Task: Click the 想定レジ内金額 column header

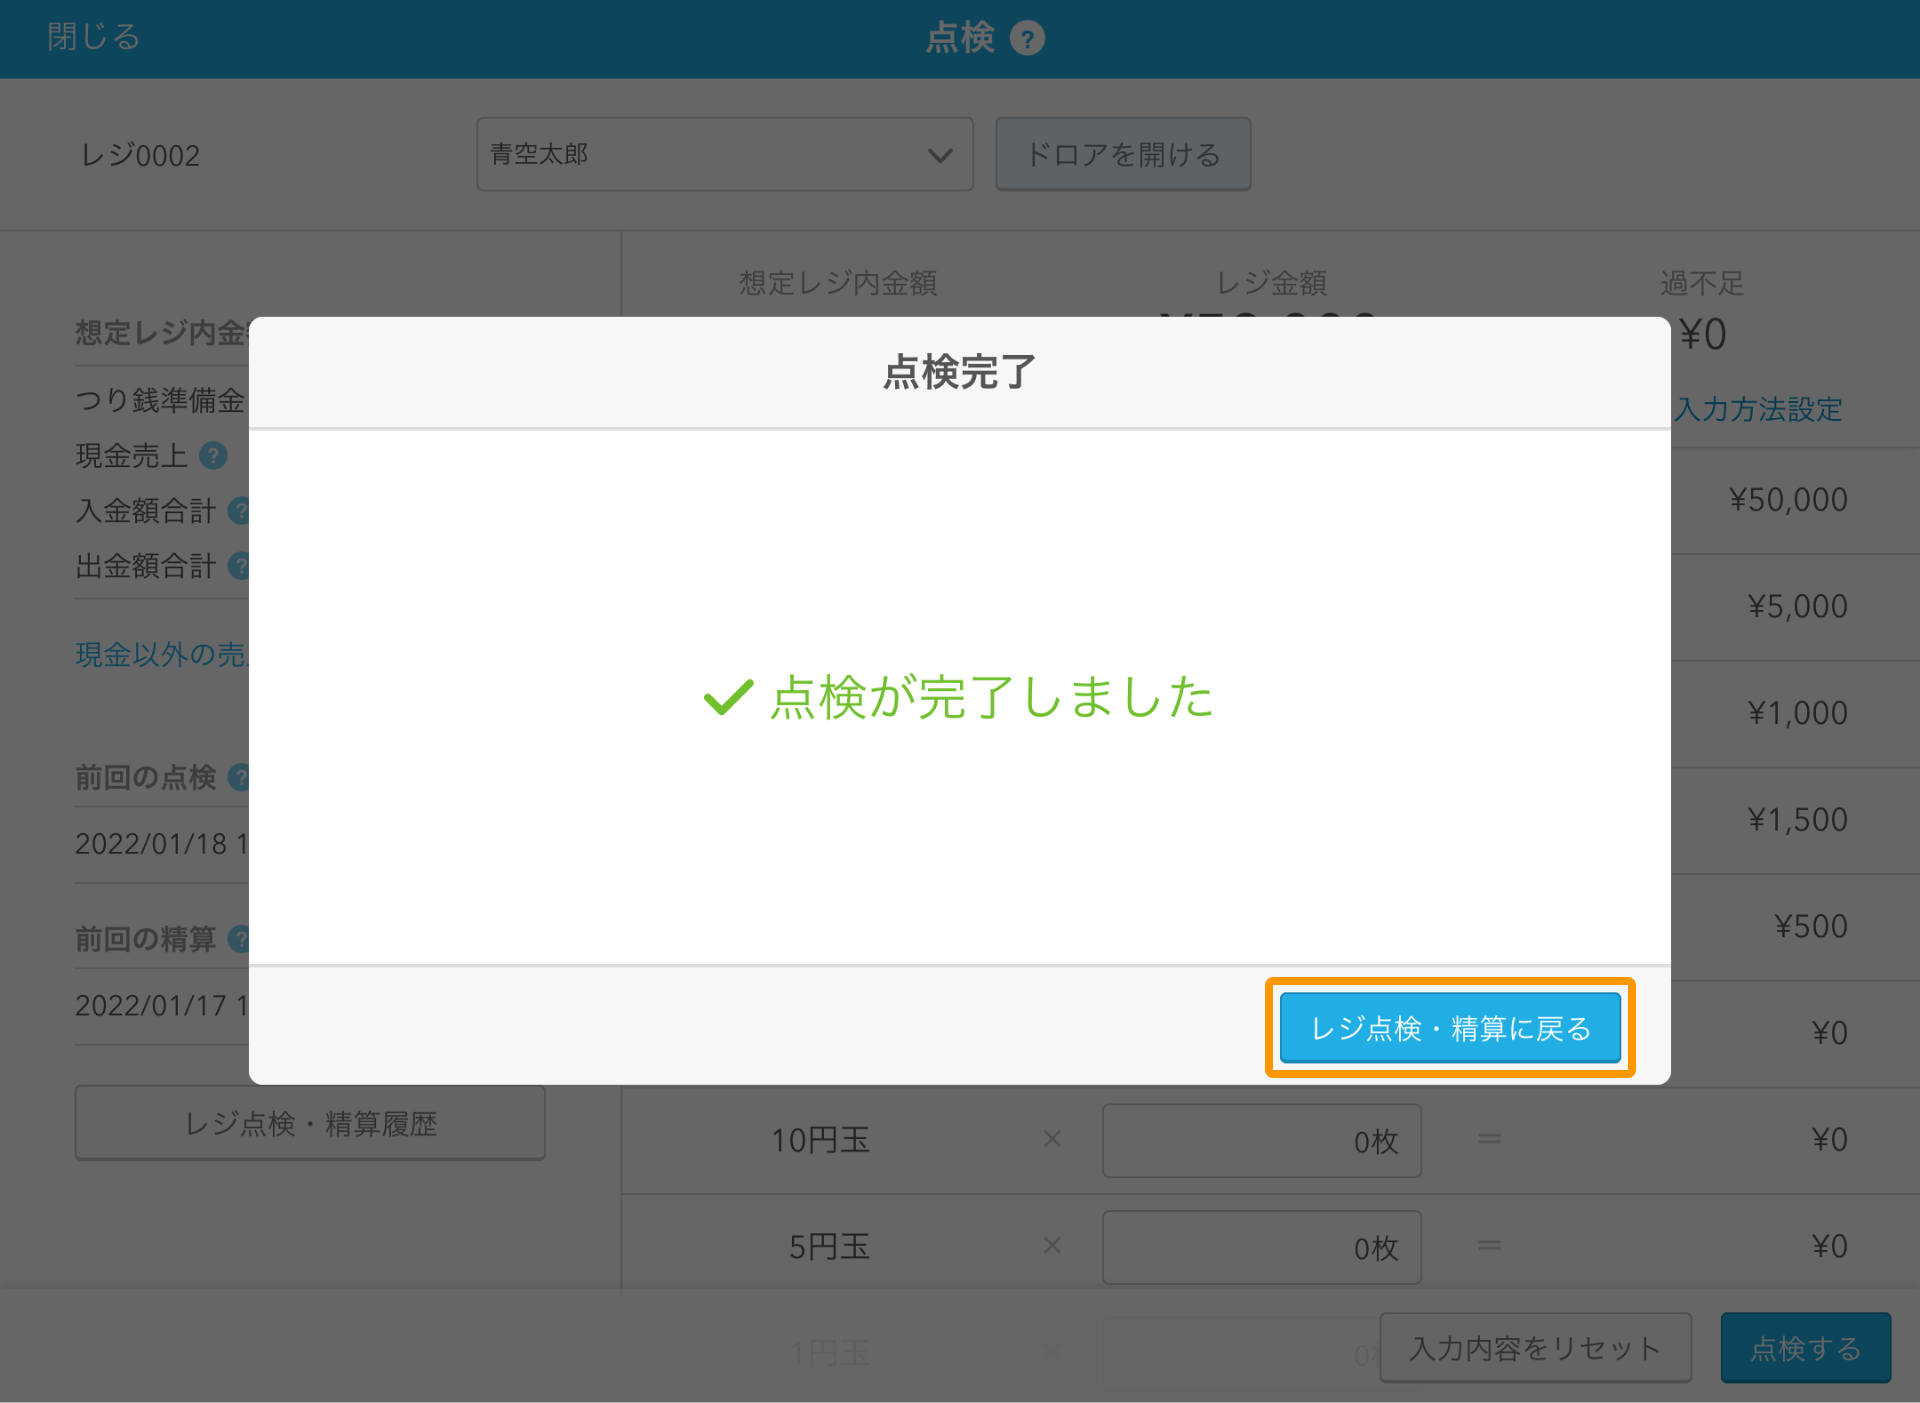Action: pos(838,283)
